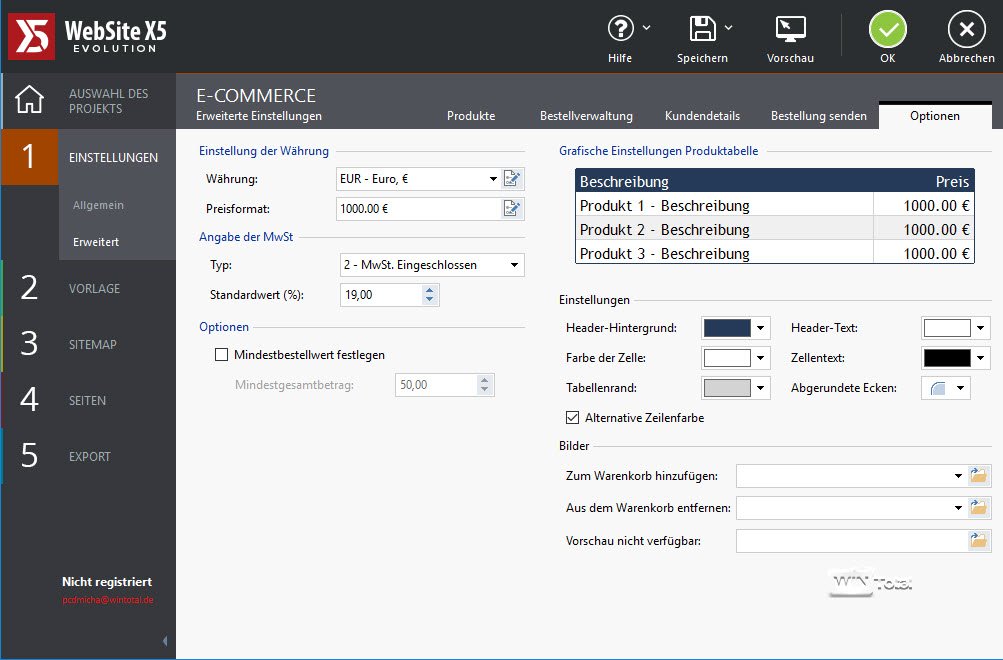Screen dimensions: 1003x660
Task: Browse folder for Vorschau nicht verfügbar image
Action: tap(979, 541)
